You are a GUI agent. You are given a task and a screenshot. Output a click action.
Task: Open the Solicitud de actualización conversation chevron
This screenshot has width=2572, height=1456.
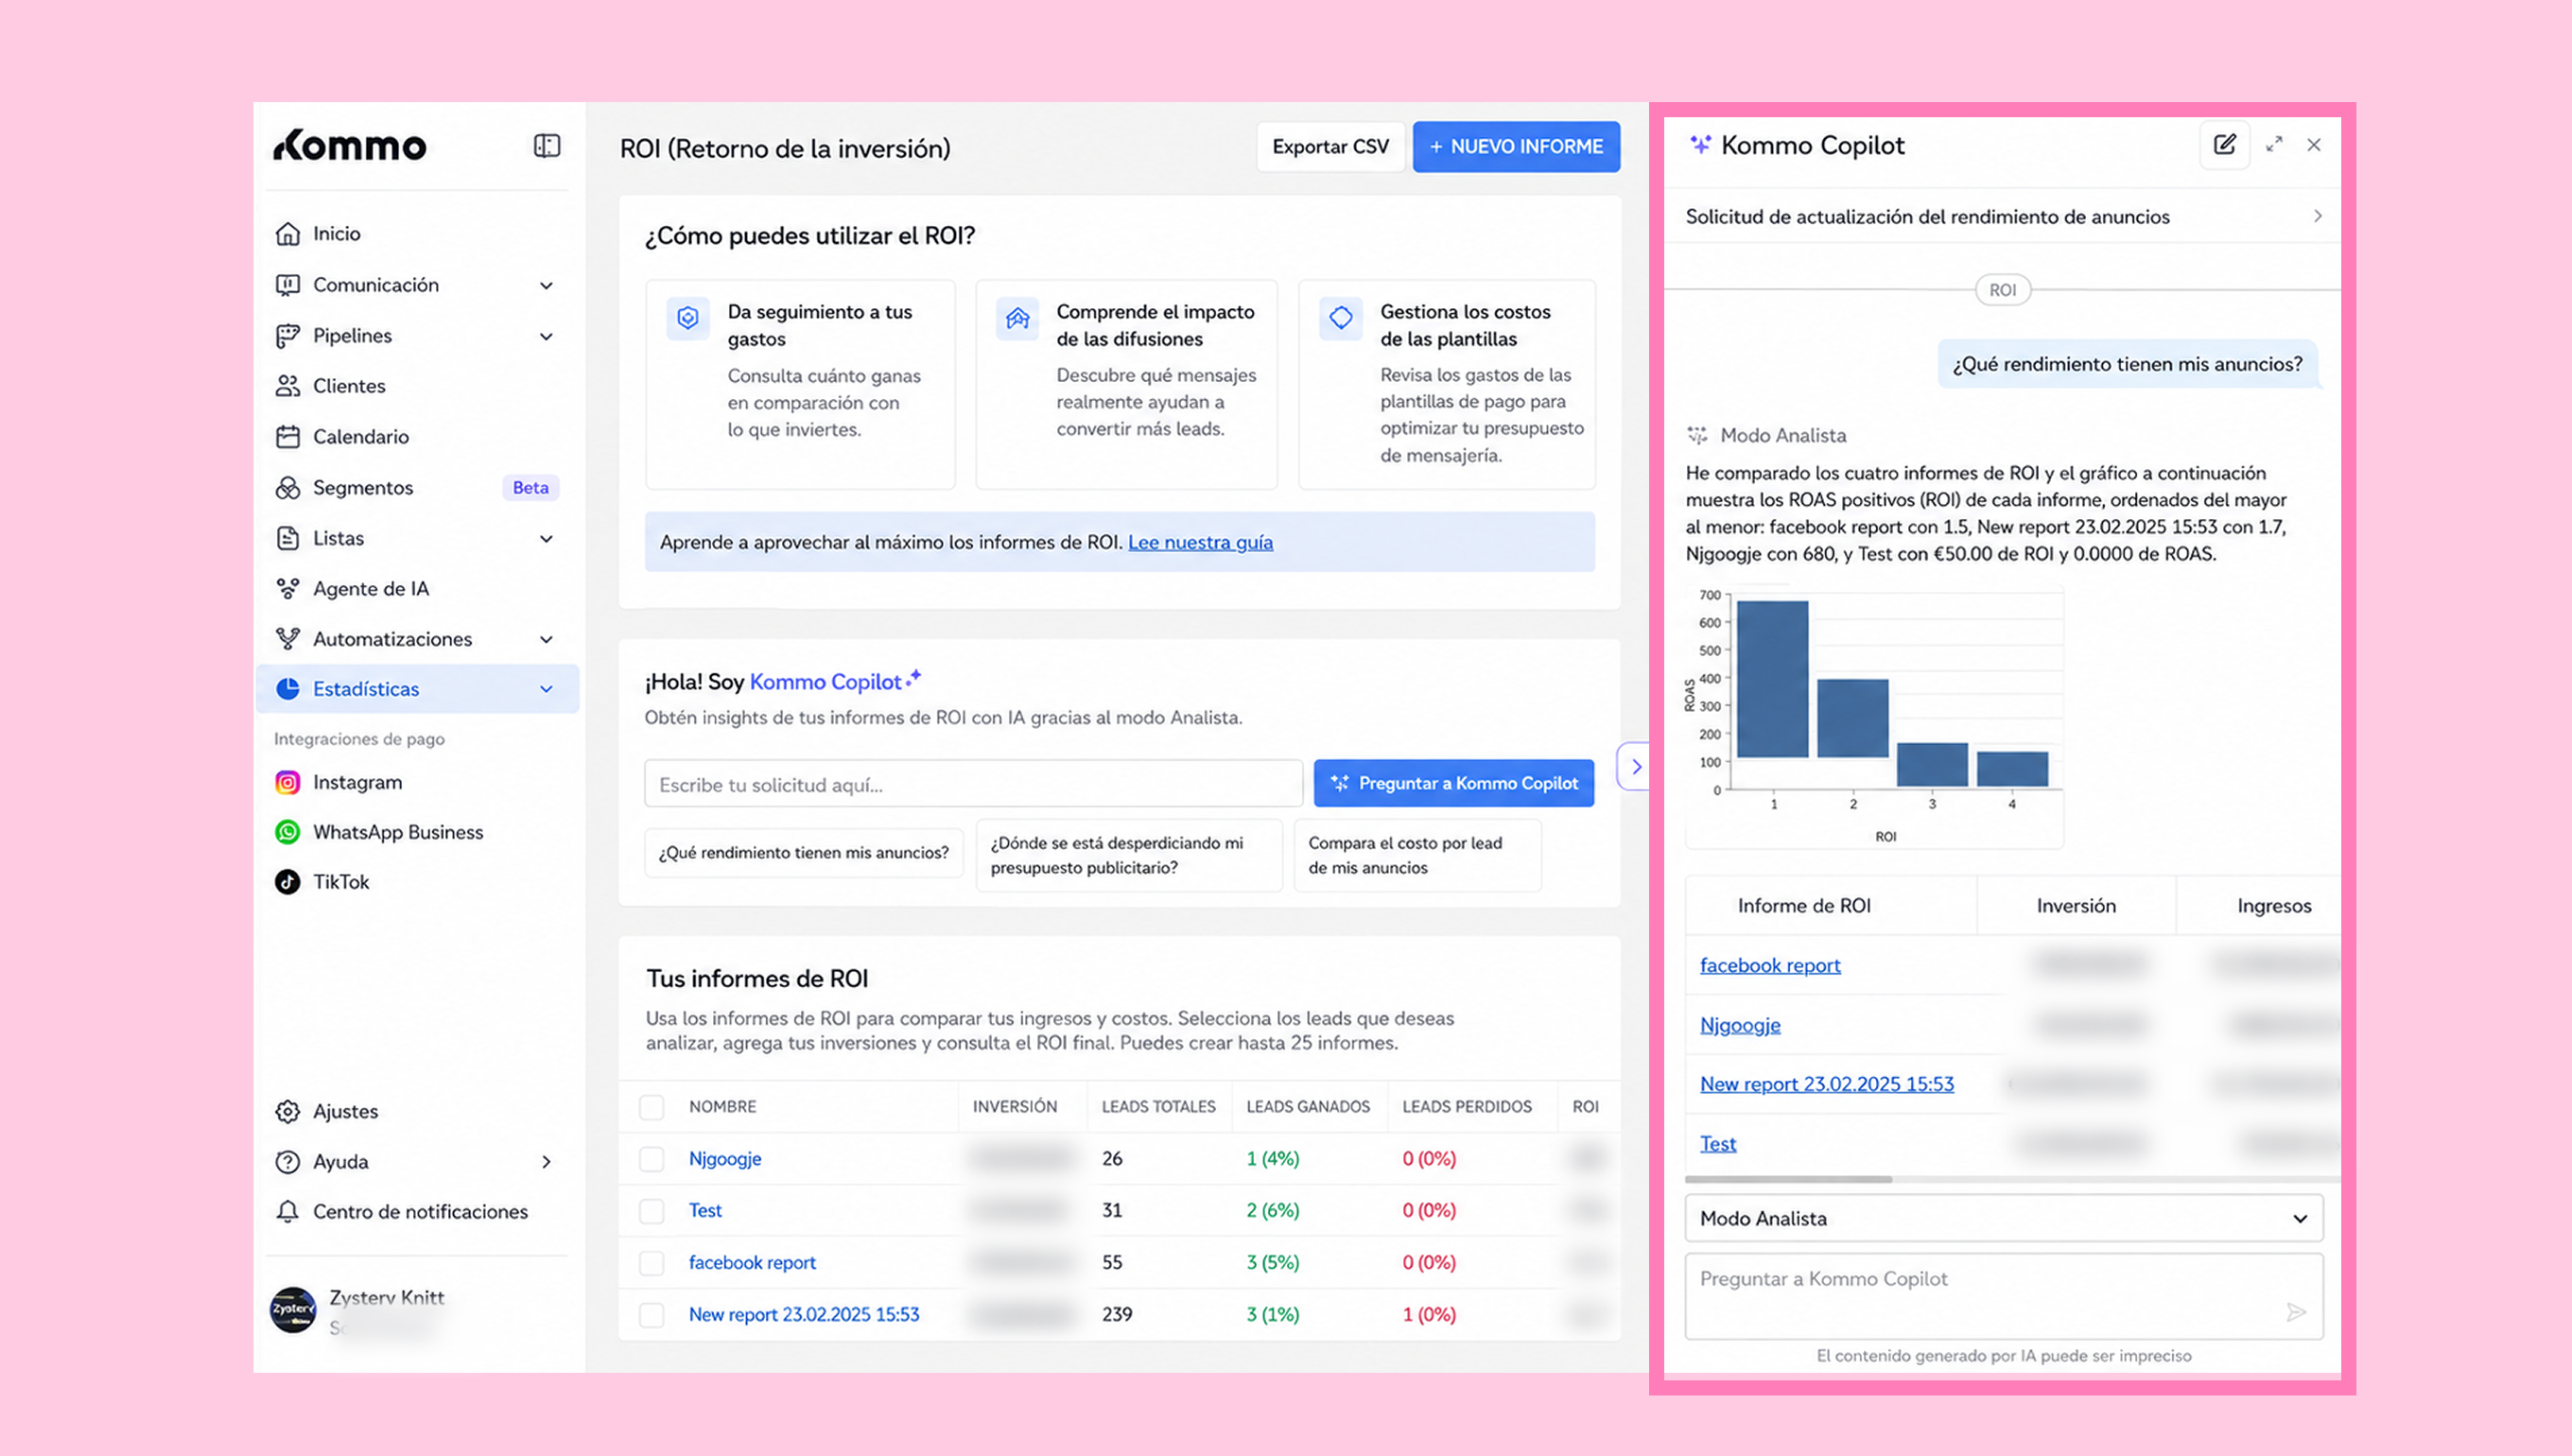tap(2317, 216)
